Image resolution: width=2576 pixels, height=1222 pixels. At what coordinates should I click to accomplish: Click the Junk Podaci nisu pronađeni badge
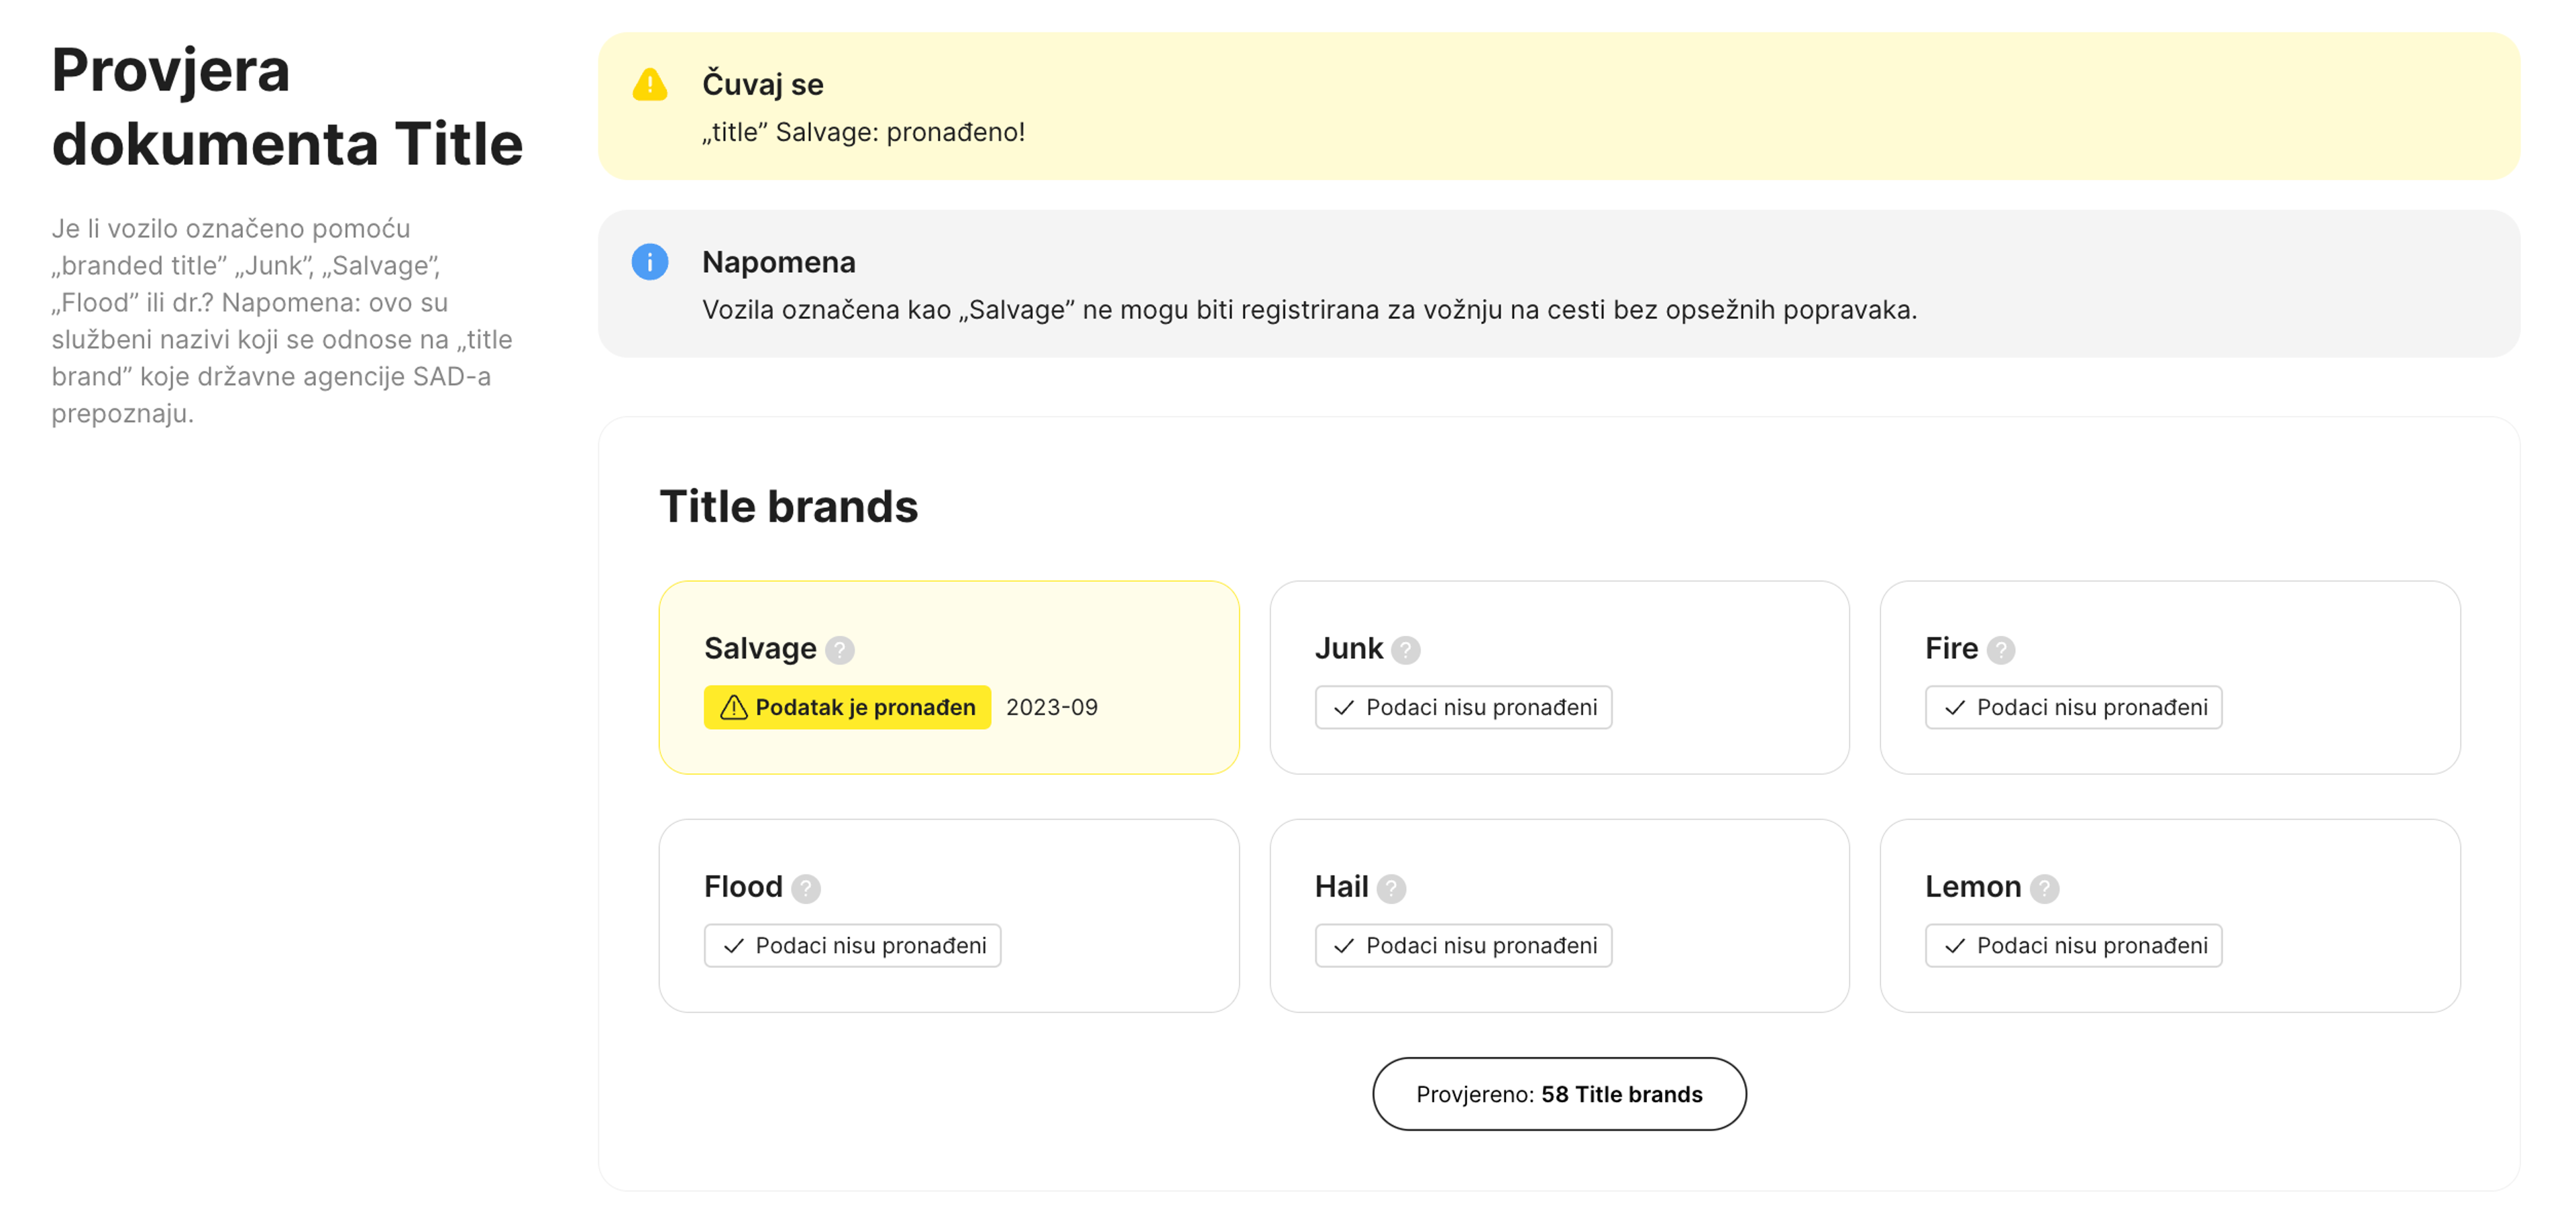click(1462, 707)
